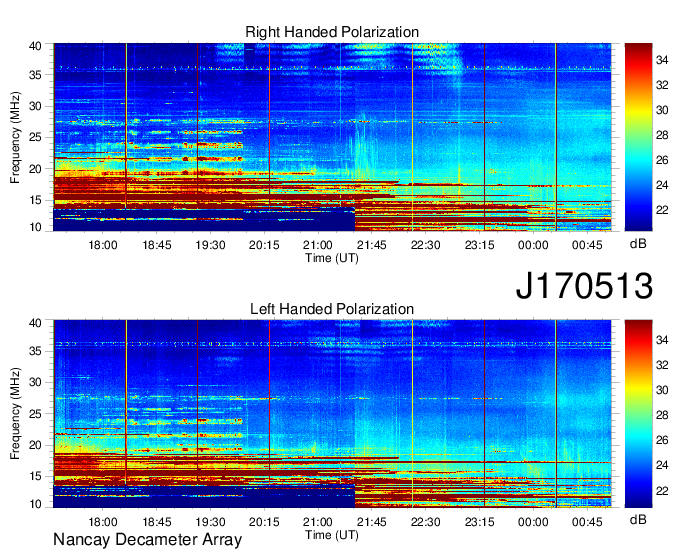Screen dimensions: 680x552
Task: Click the 30 MHz tick of Right Handed plot
Action: [x=36, y=106]
